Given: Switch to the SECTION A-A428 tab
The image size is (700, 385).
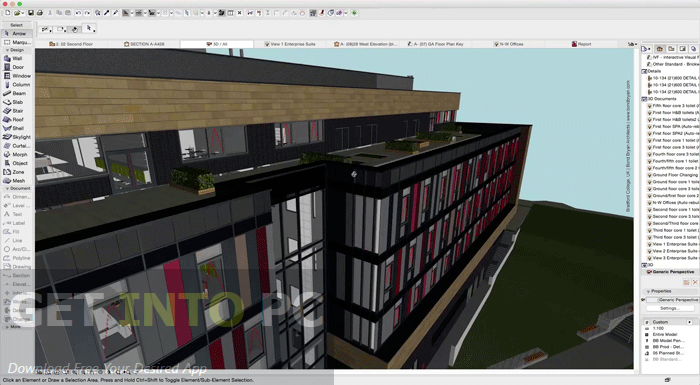Looking at the screenshot, I should (x=144, y=44).
